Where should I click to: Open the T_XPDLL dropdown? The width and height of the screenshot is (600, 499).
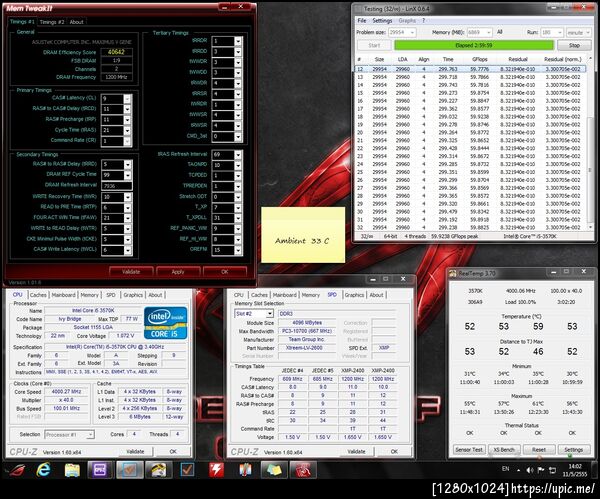[238, 218]
